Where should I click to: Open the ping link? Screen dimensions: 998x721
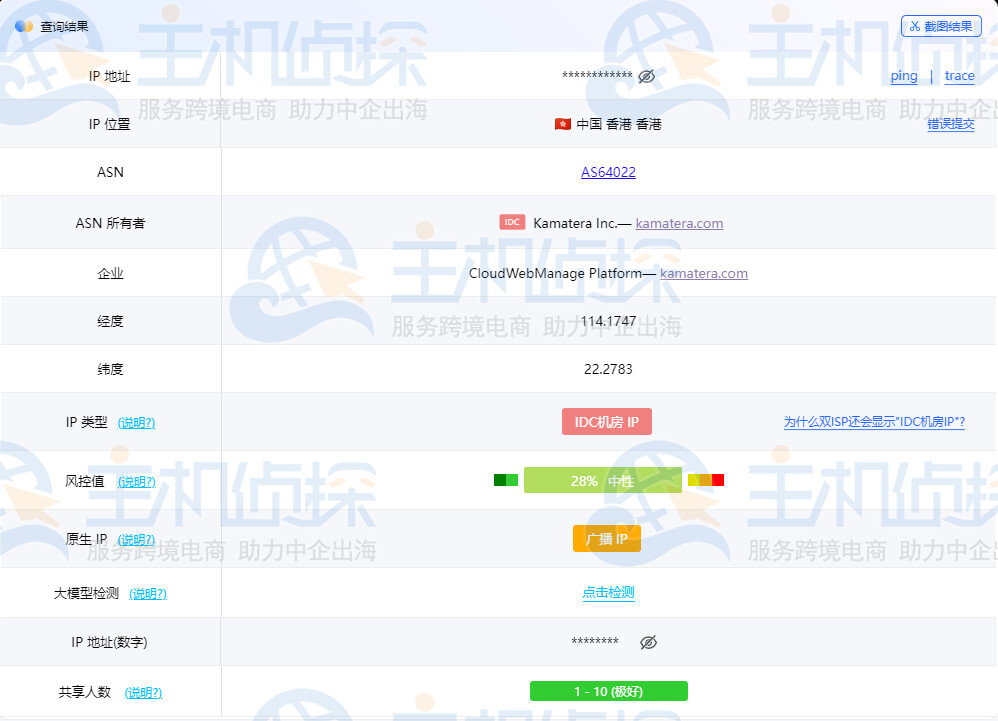tap(902, 76)
